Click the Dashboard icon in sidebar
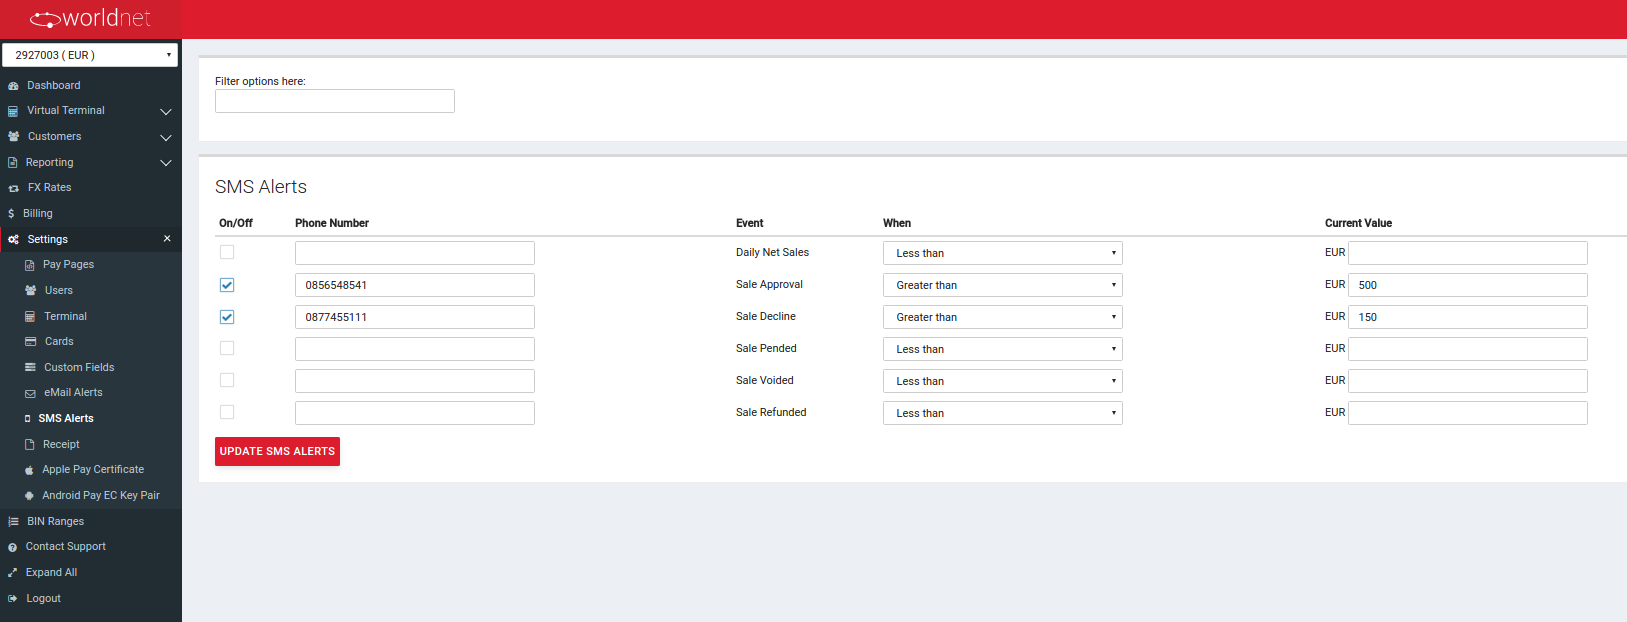This screenshot has height=622, width=1627. point(13,86)
